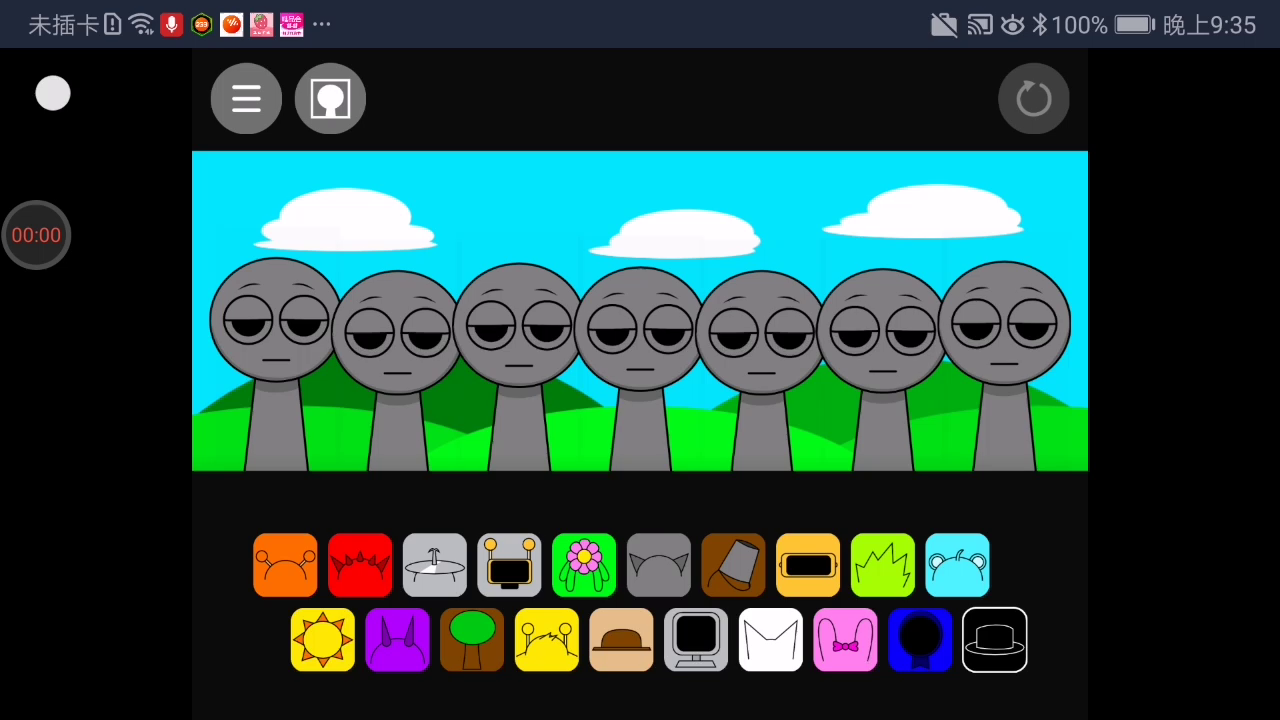Select the gray cat ears icon

click(658, 565)
